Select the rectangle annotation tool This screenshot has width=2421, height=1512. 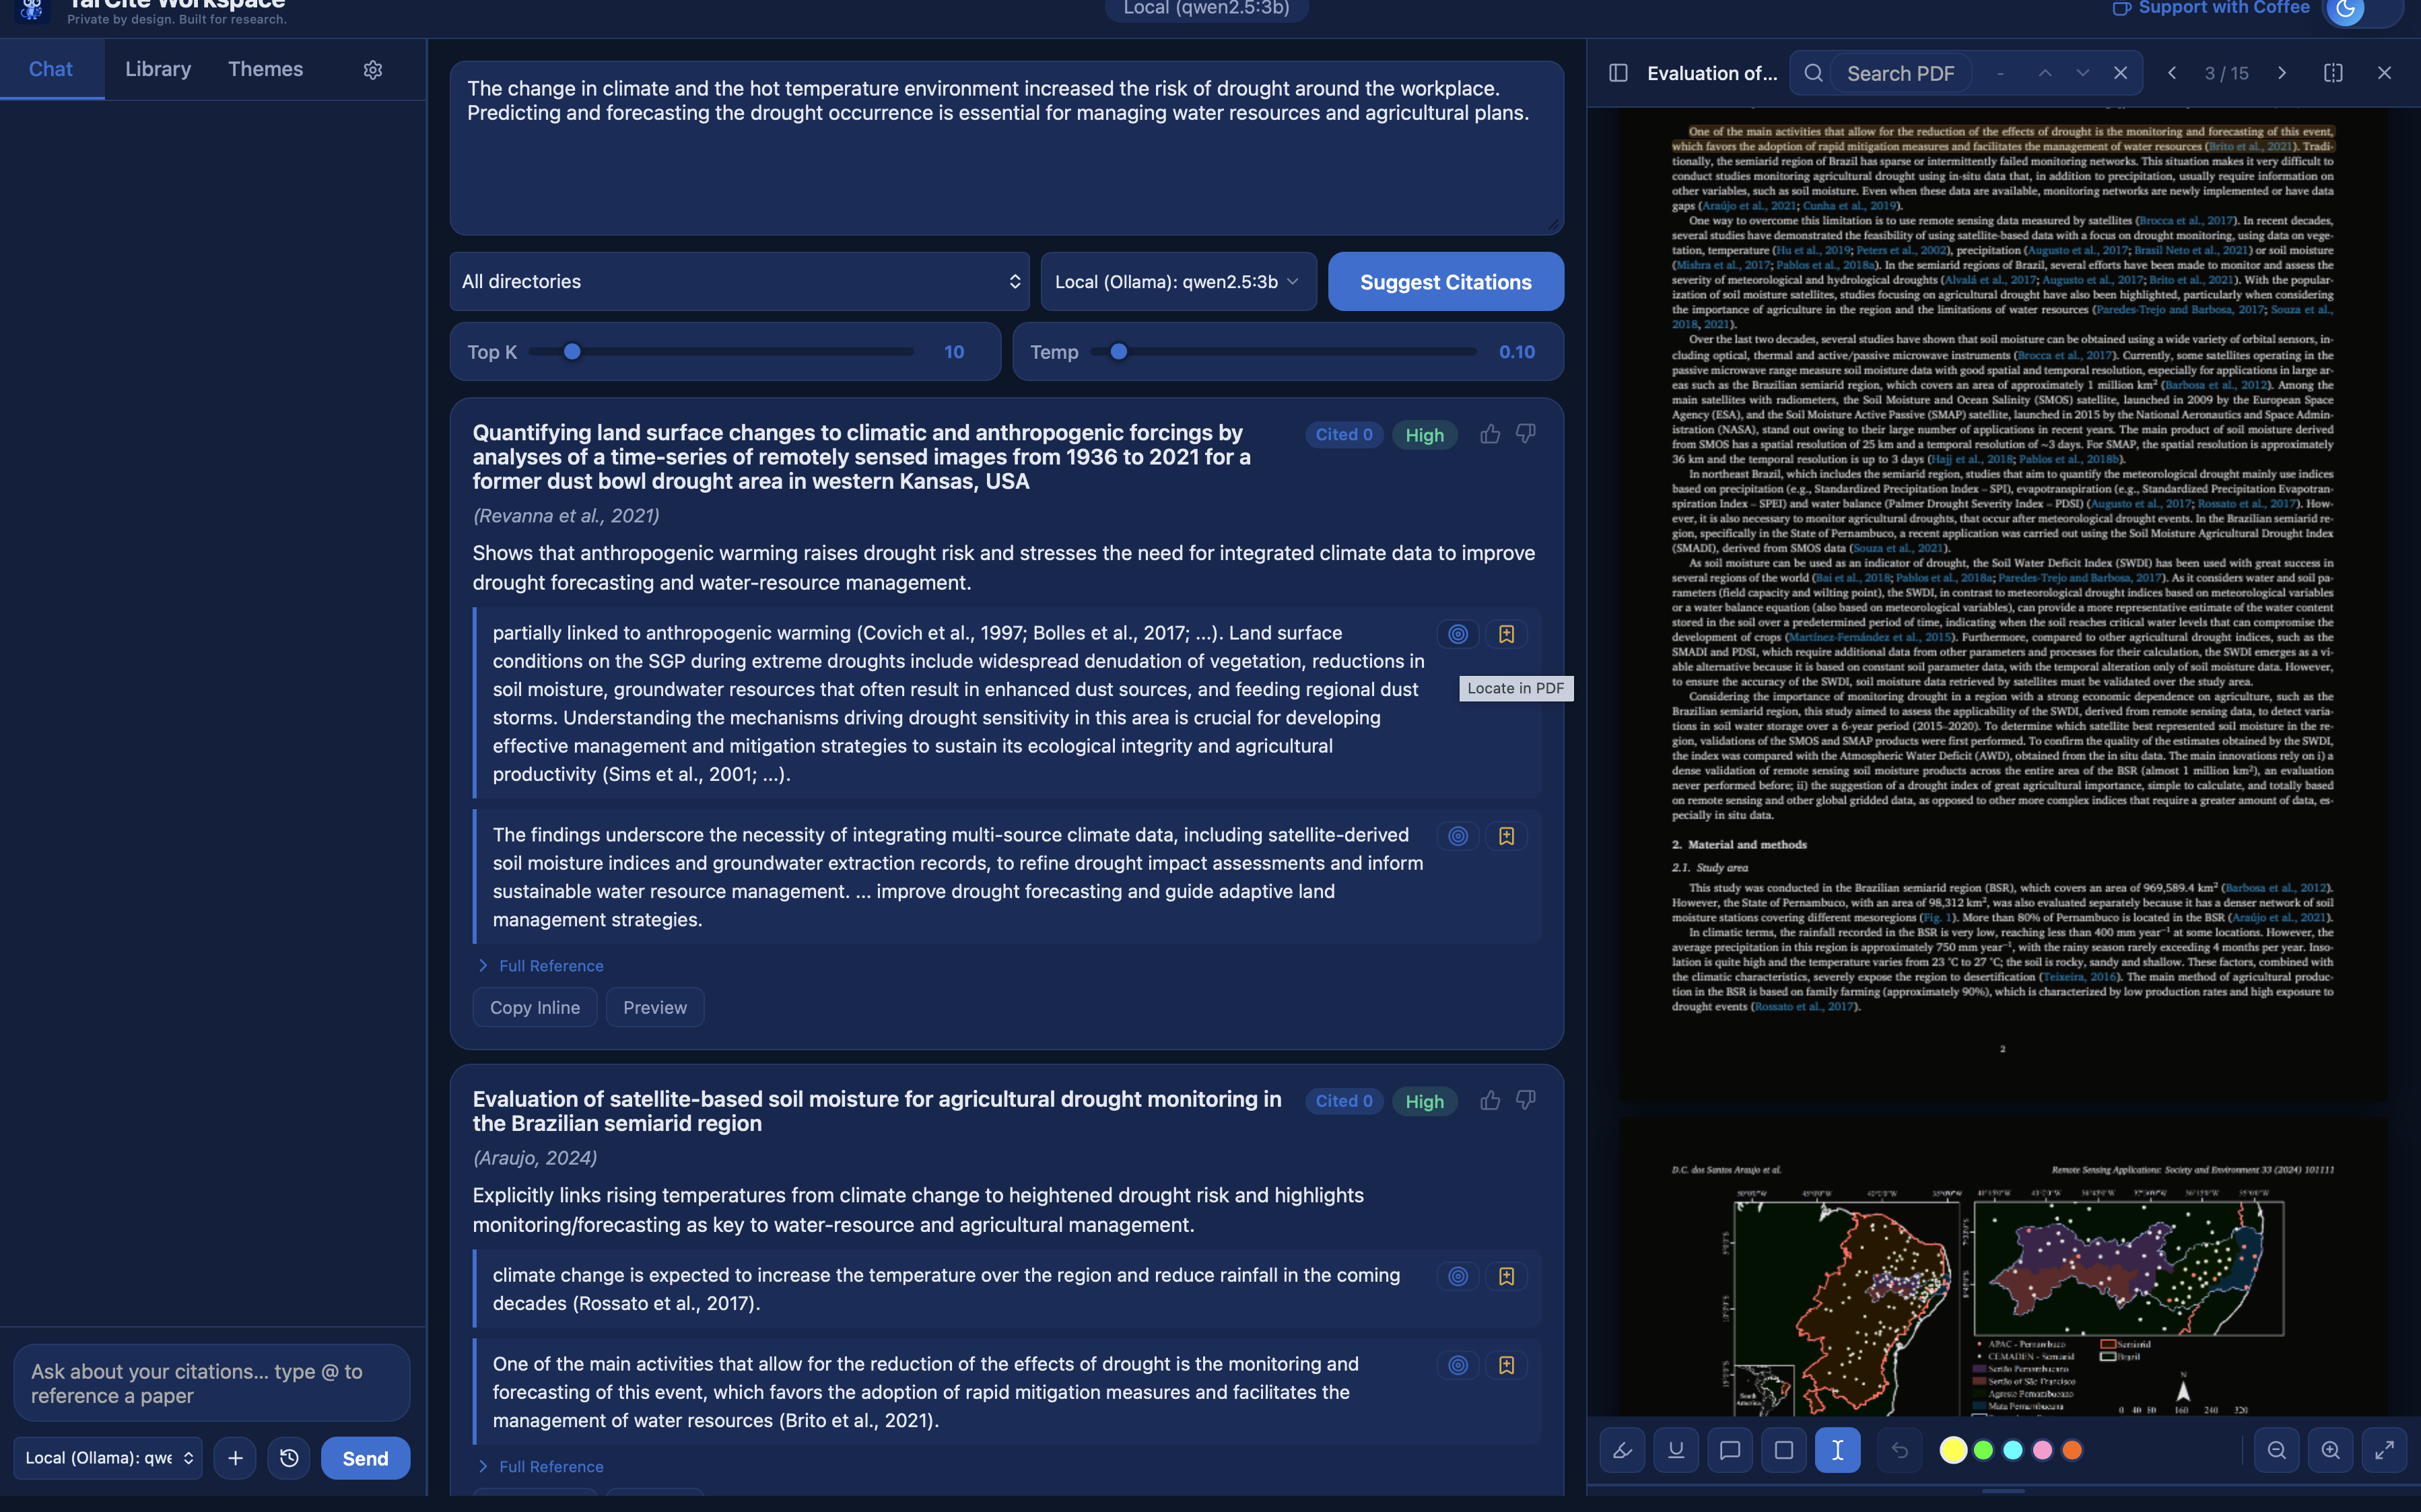tap(1783, 1450)
